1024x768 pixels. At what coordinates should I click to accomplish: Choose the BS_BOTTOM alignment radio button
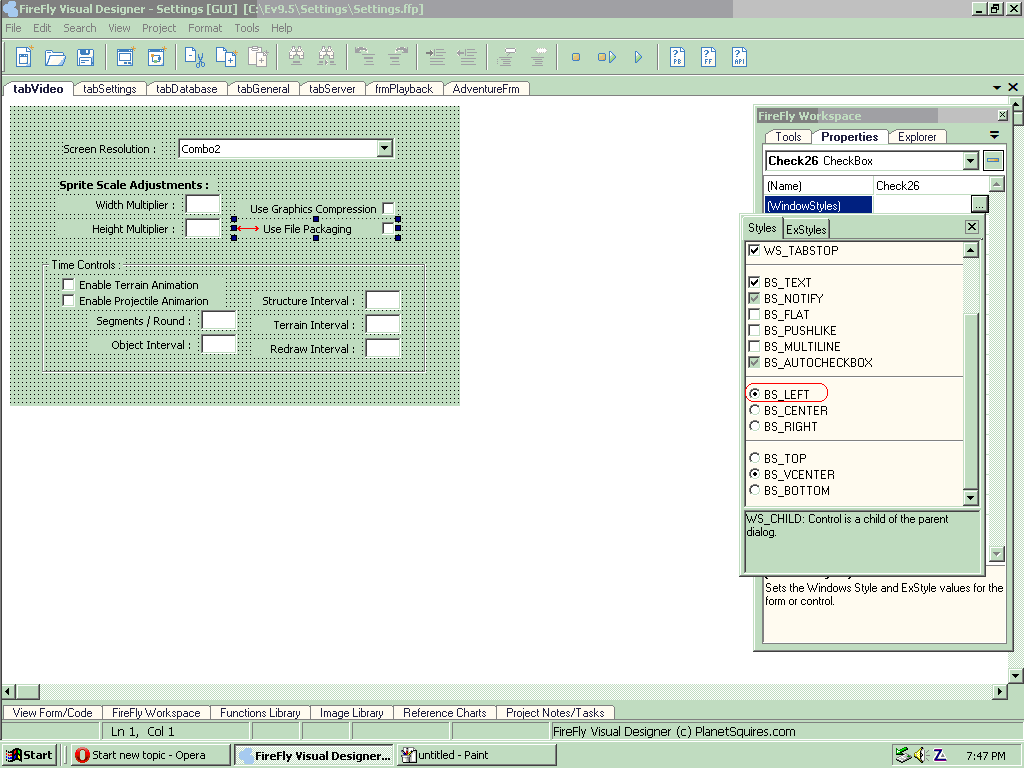[755, 491]
